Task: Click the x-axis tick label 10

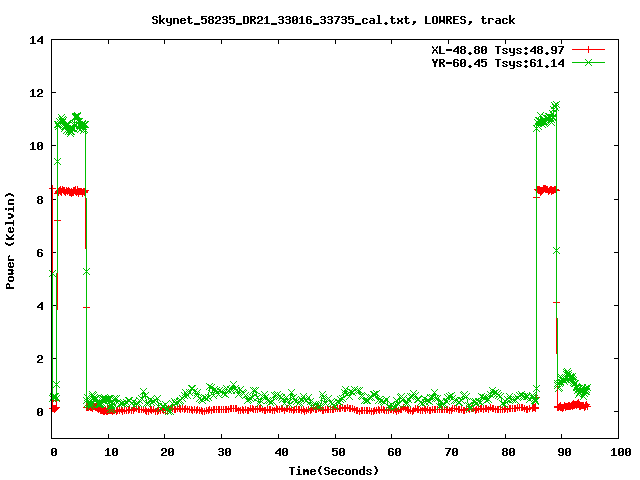Action: pos(111,452)
